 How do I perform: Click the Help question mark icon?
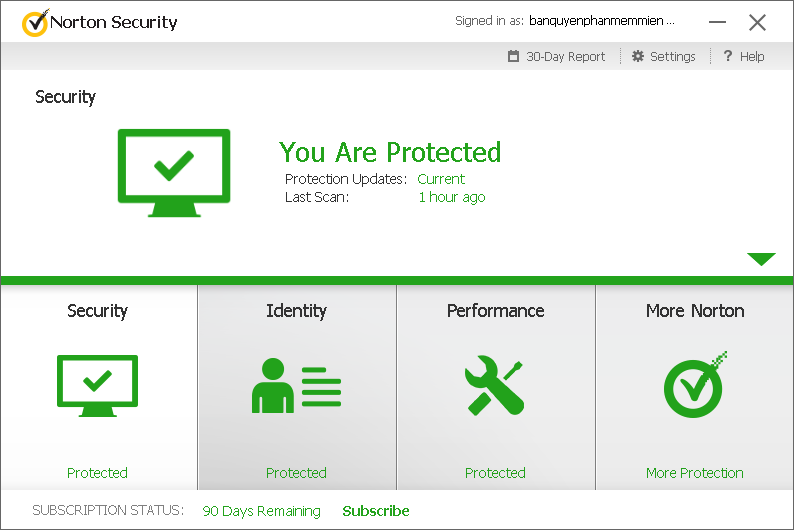click(x=728, y=57)
